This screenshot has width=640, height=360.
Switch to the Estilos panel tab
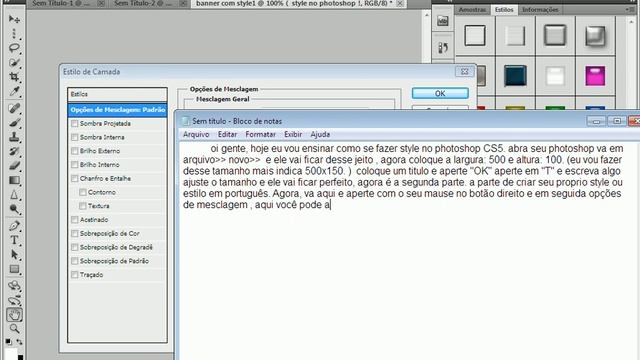(x=504, y=9)
